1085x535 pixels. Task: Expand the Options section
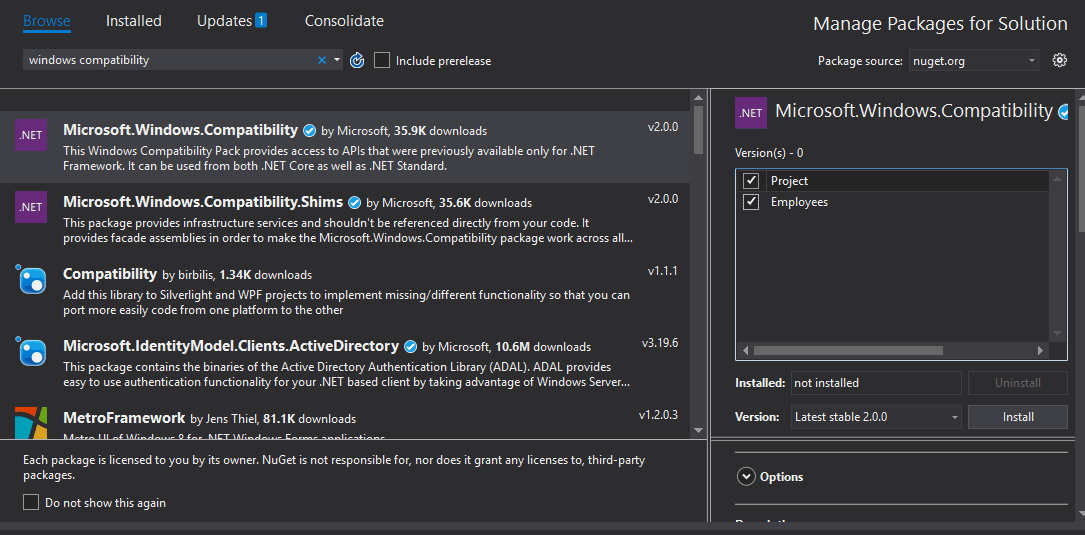746,476
